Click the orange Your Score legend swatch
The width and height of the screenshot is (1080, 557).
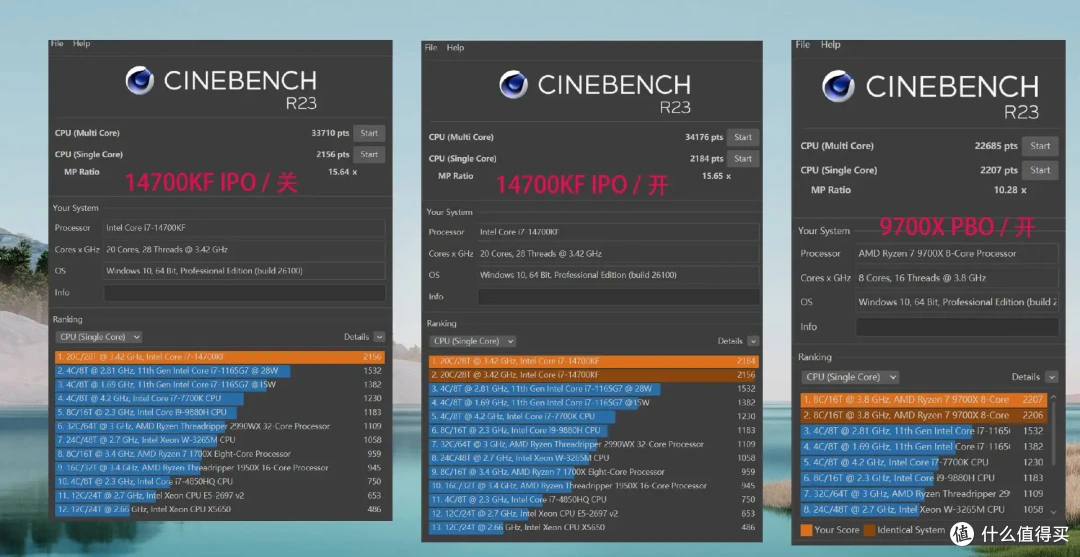(806, 529)
